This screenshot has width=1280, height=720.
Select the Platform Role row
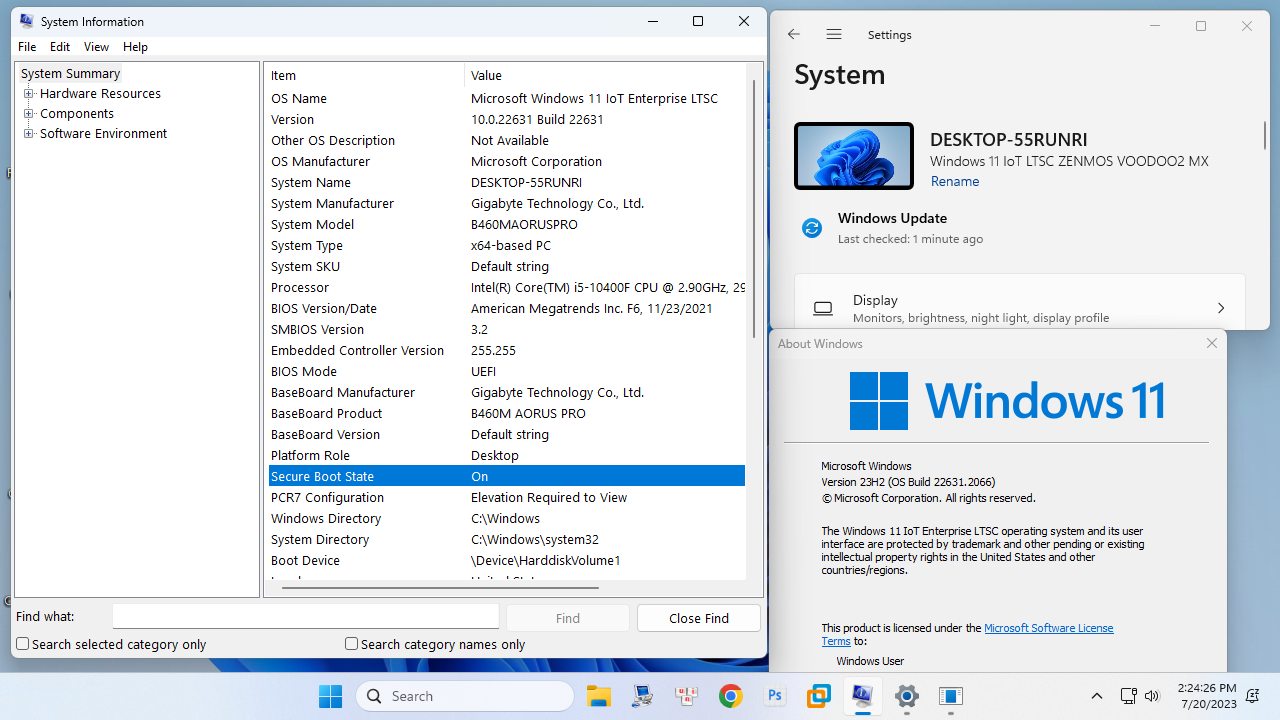point(506,455)
